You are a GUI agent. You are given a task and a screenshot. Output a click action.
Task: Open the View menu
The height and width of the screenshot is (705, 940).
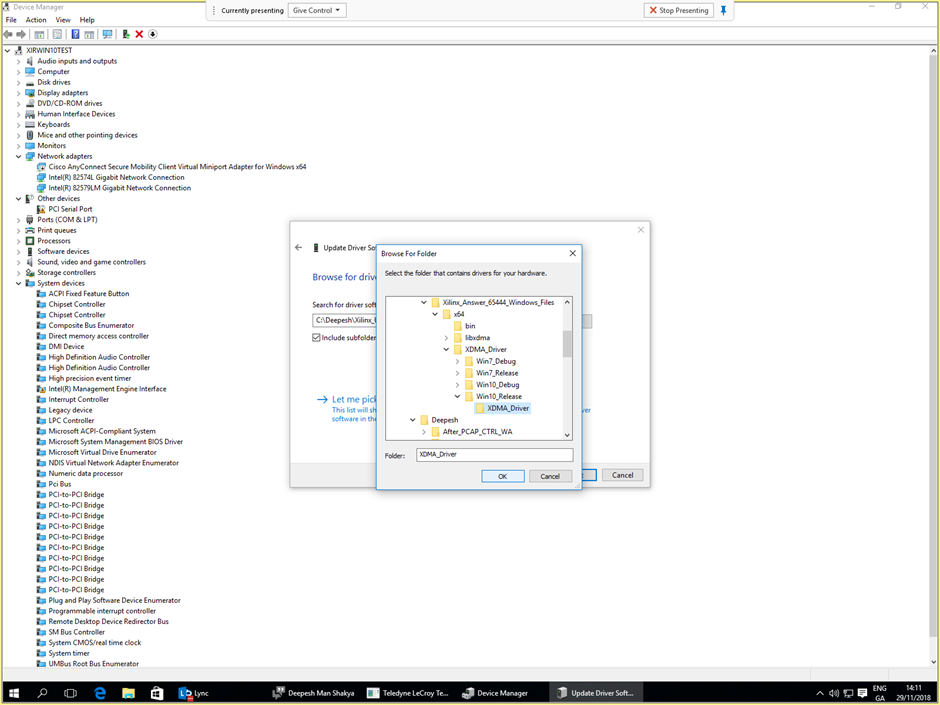point(63,19)
